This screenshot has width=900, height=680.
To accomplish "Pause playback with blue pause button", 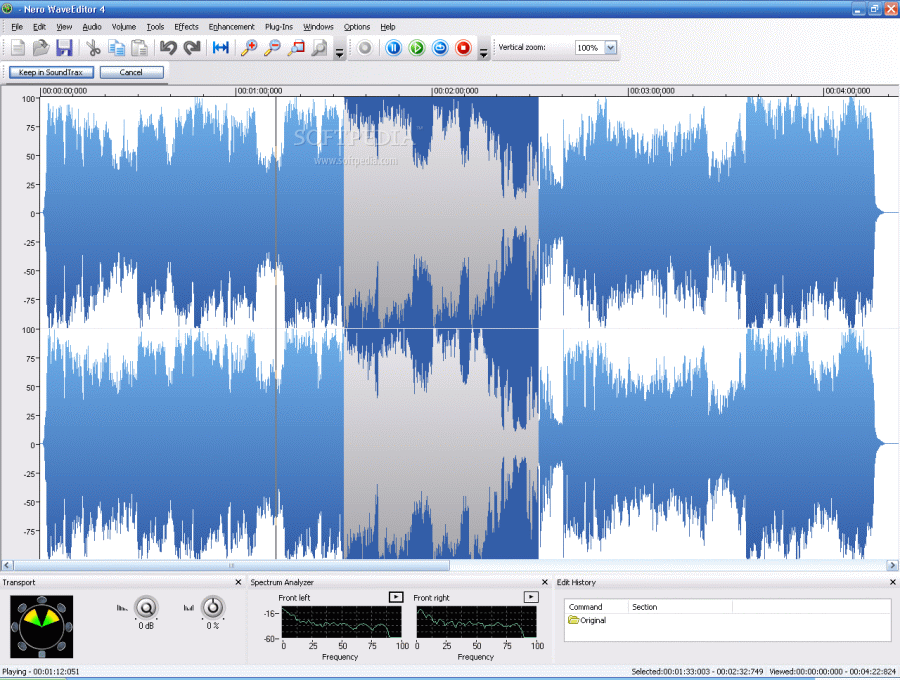I will tap(393, 48).
